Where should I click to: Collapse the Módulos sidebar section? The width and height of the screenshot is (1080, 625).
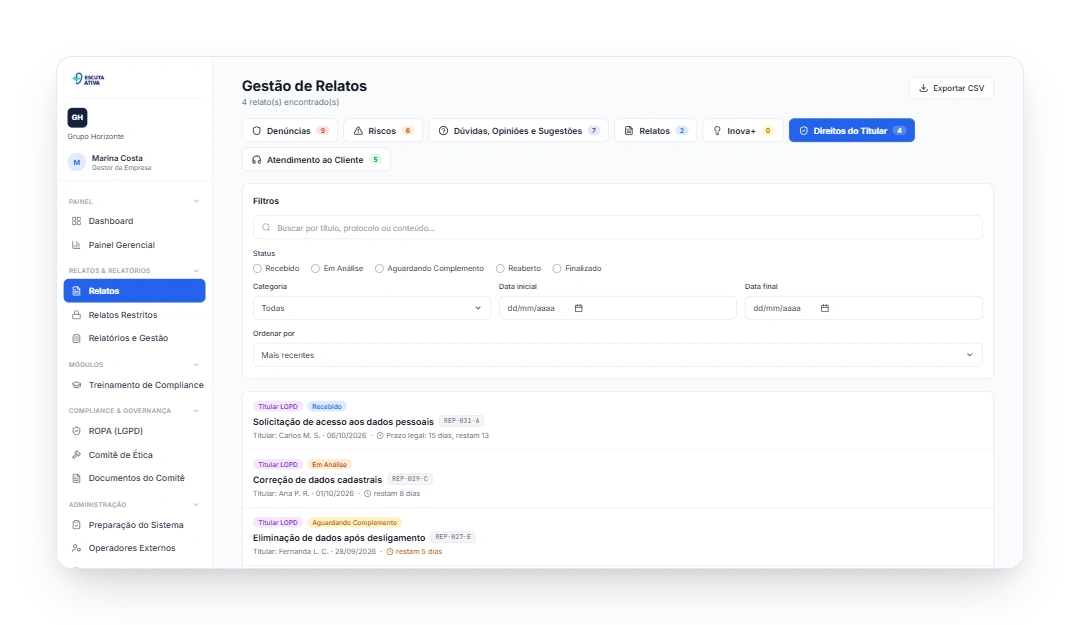[196, 365]
